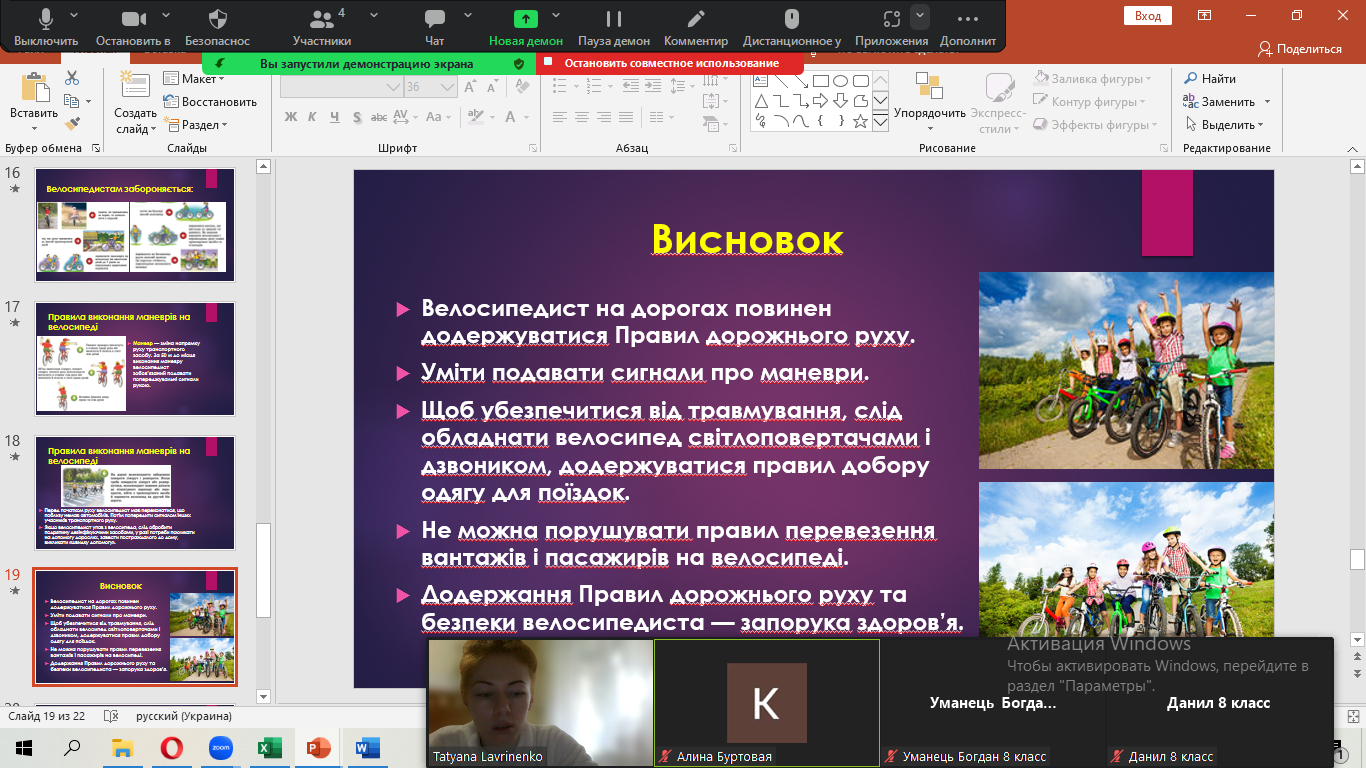The height and width of the screenshot is (768, 1366).
Task: Open the Zoom Chat panel
Action: (434, 27)
